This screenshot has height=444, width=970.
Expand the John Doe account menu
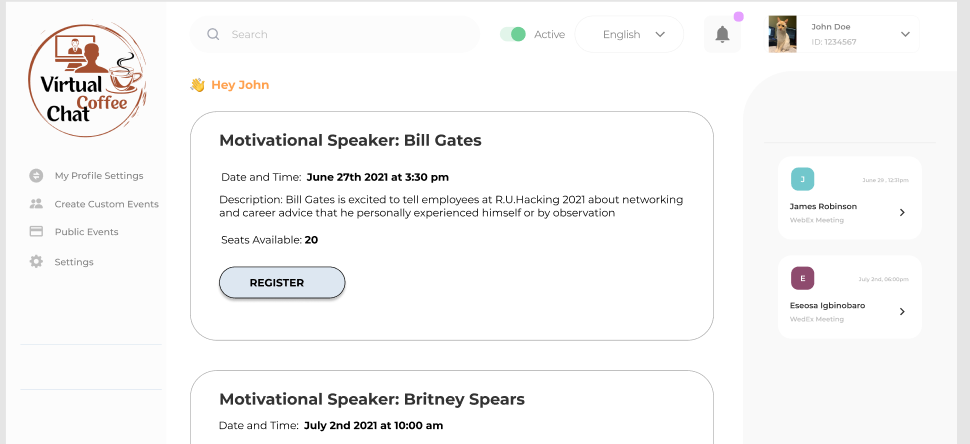(905, 34)
